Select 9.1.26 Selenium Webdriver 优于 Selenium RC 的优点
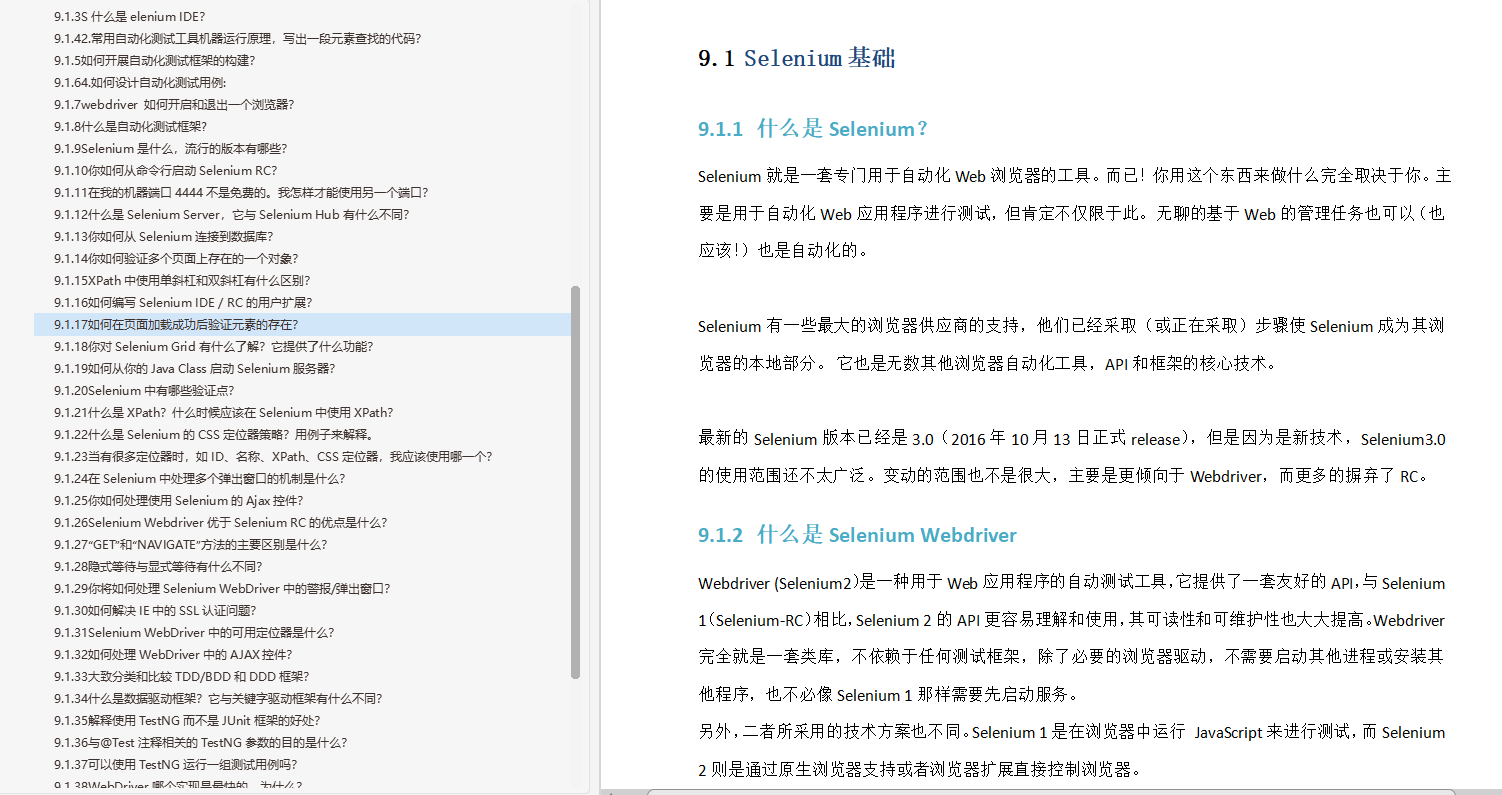 [221, 522]
